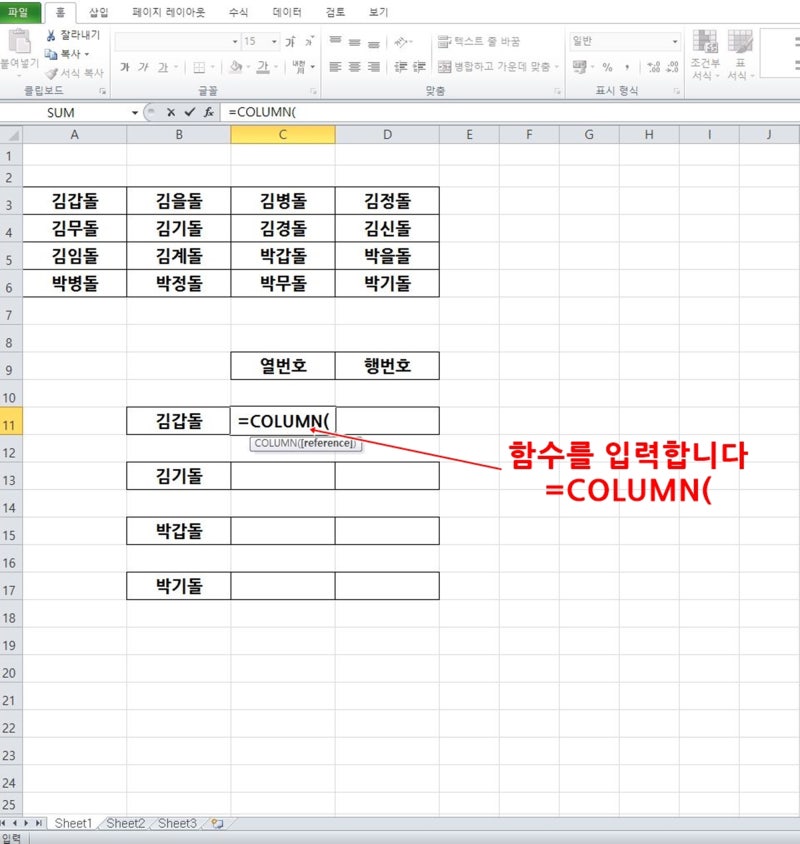Click the increase indent icon
The height and width of the screenshot is (844, 800).
[419, 67]
